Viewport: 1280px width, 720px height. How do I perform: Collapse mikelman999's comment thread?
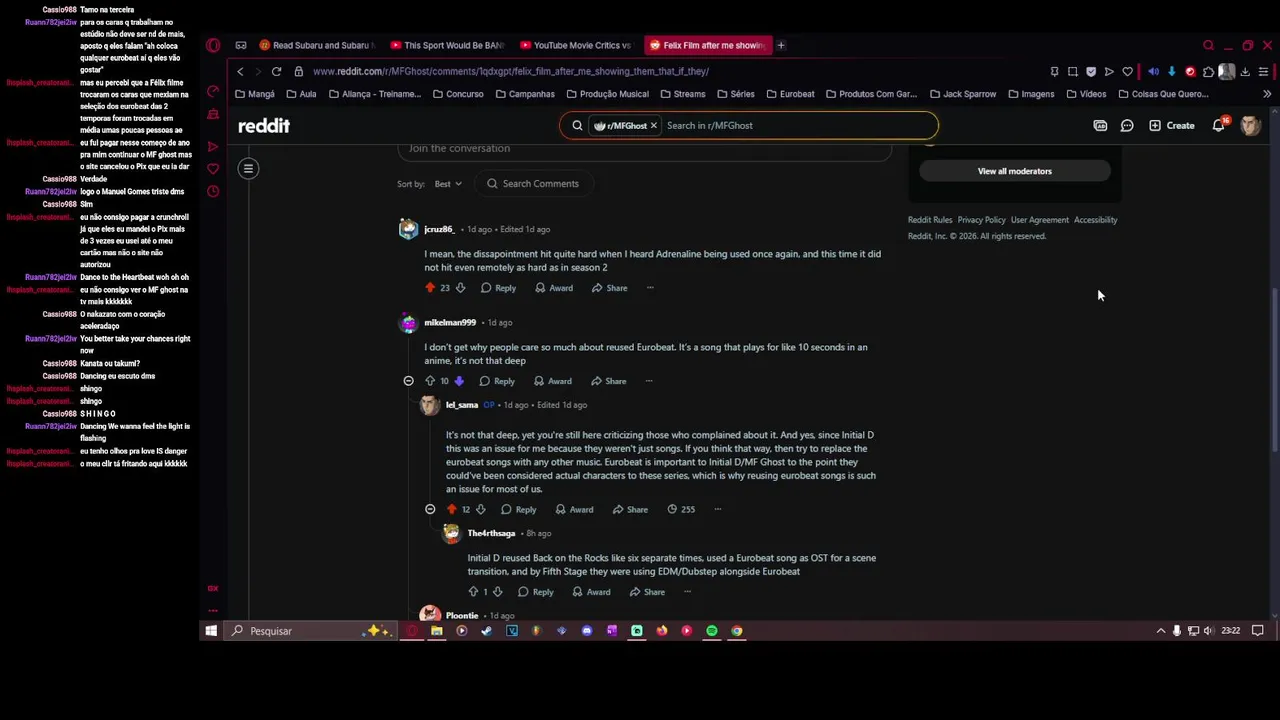click(408, 381)
